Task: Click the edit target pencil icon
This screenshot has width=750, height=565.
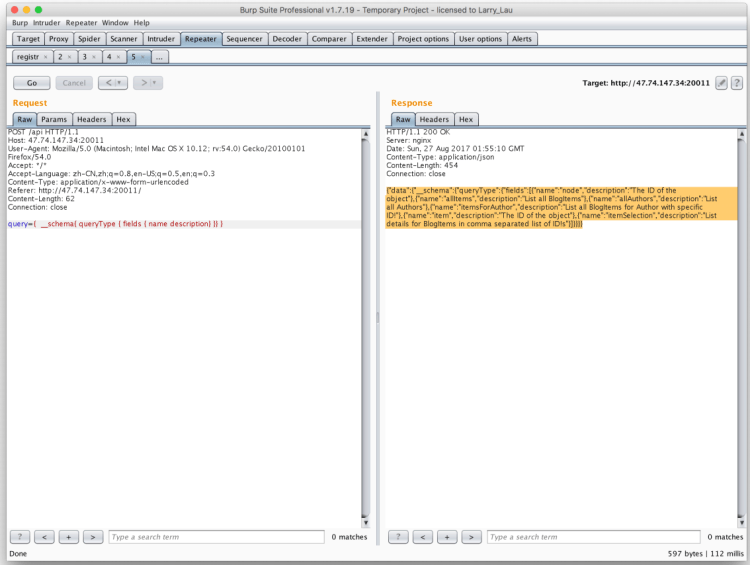Action: coord(722,83)
